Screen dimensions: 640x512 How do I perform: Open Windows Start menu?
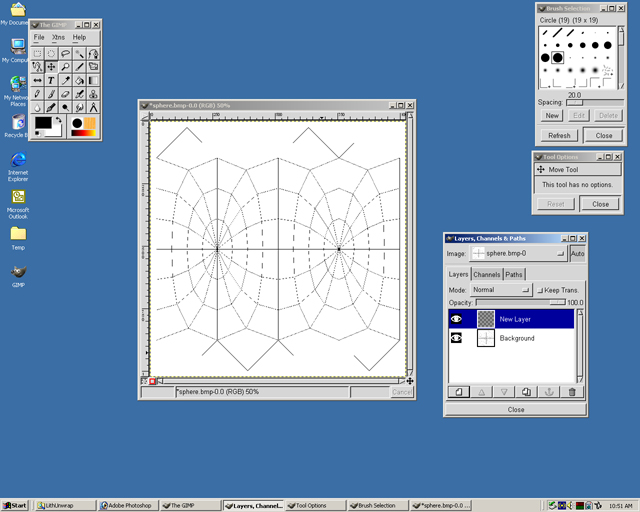pos(15,505)
